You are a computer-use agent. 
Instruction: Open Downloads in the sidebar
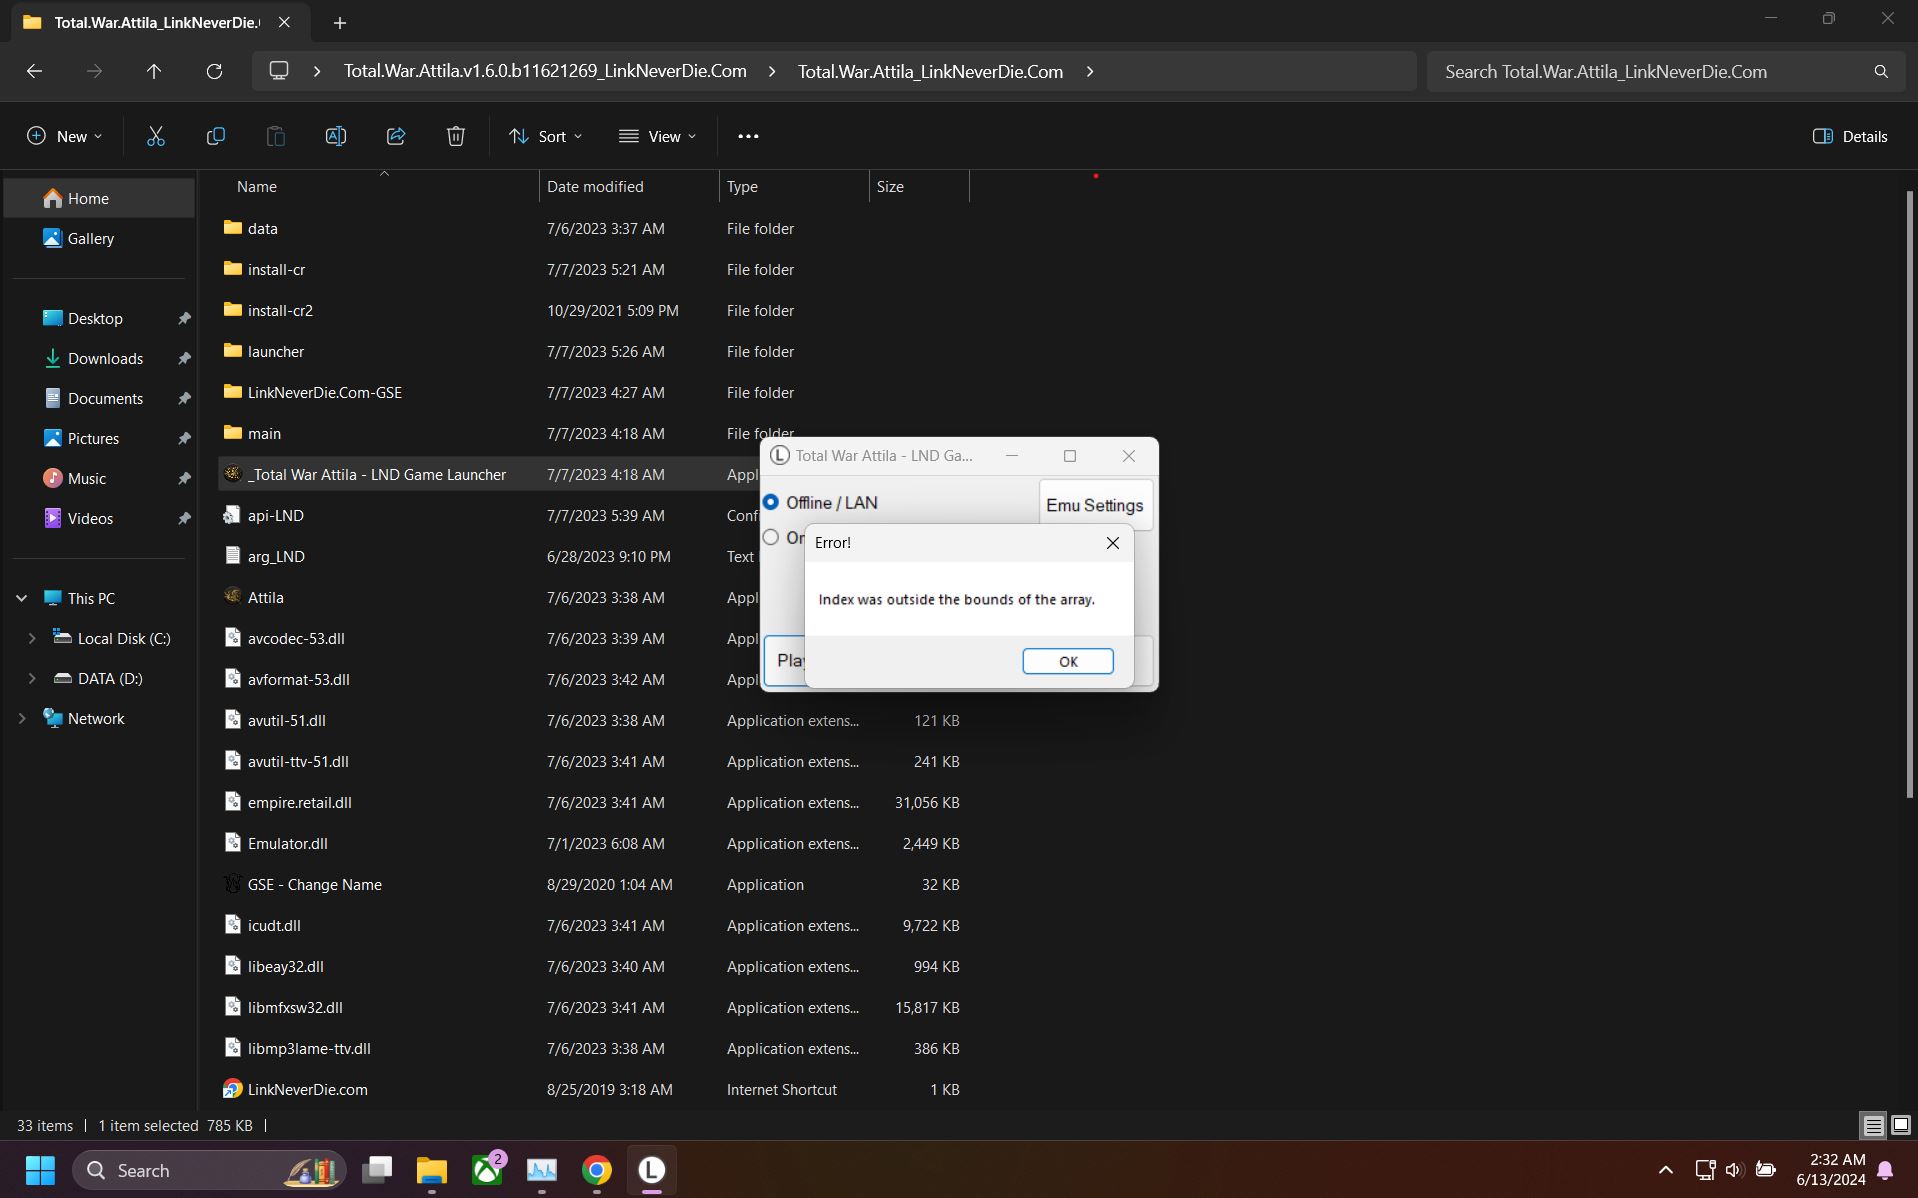point(105,358)
